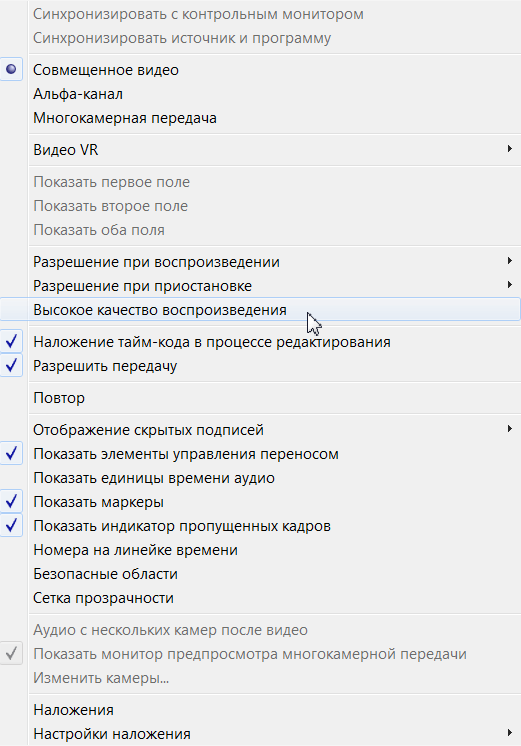Toggle the Разрешить передачу checkmark
Screen dimensions: 521x746
[260, 366]
